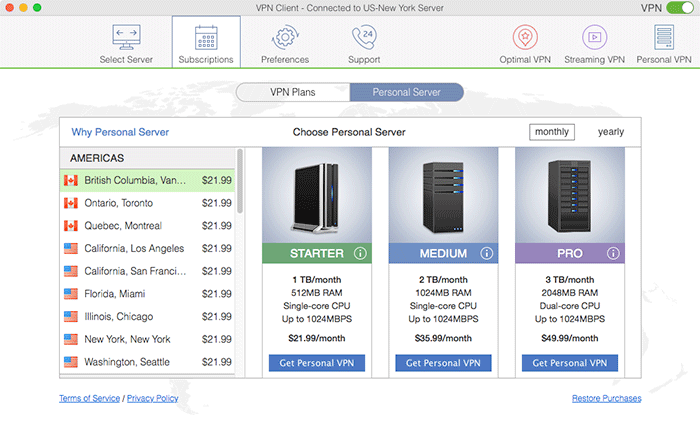Screen dimensions: 700x426
Task: Get Personal VPN for the PRO plan
Action: click(568, 363)
